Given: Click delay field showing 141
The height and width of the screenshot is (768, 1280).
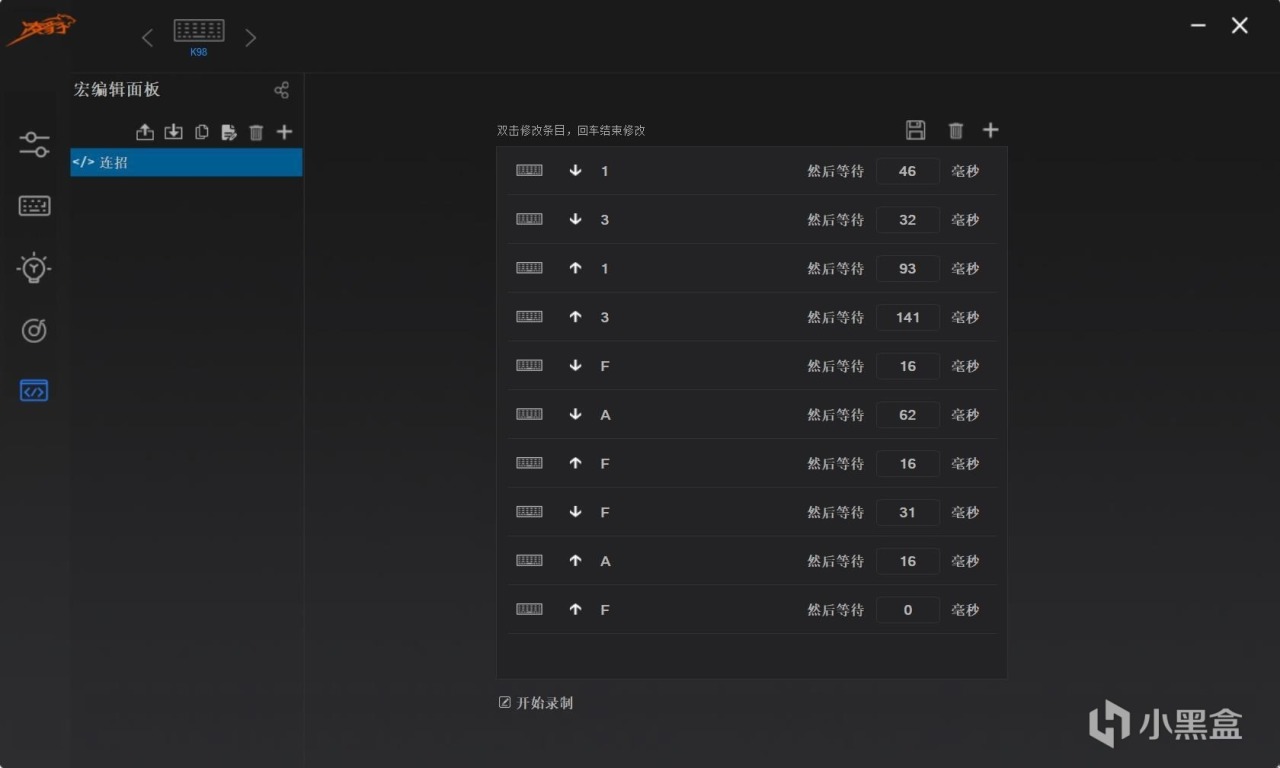Looking at the screenshot, I should pos(908,317).
